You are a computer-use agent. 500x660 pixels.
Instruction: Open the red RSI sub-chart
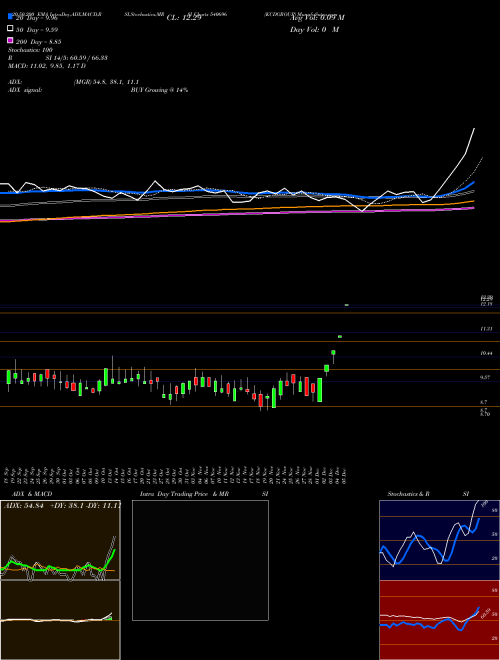pyautogui.click(x=439, y=620)
